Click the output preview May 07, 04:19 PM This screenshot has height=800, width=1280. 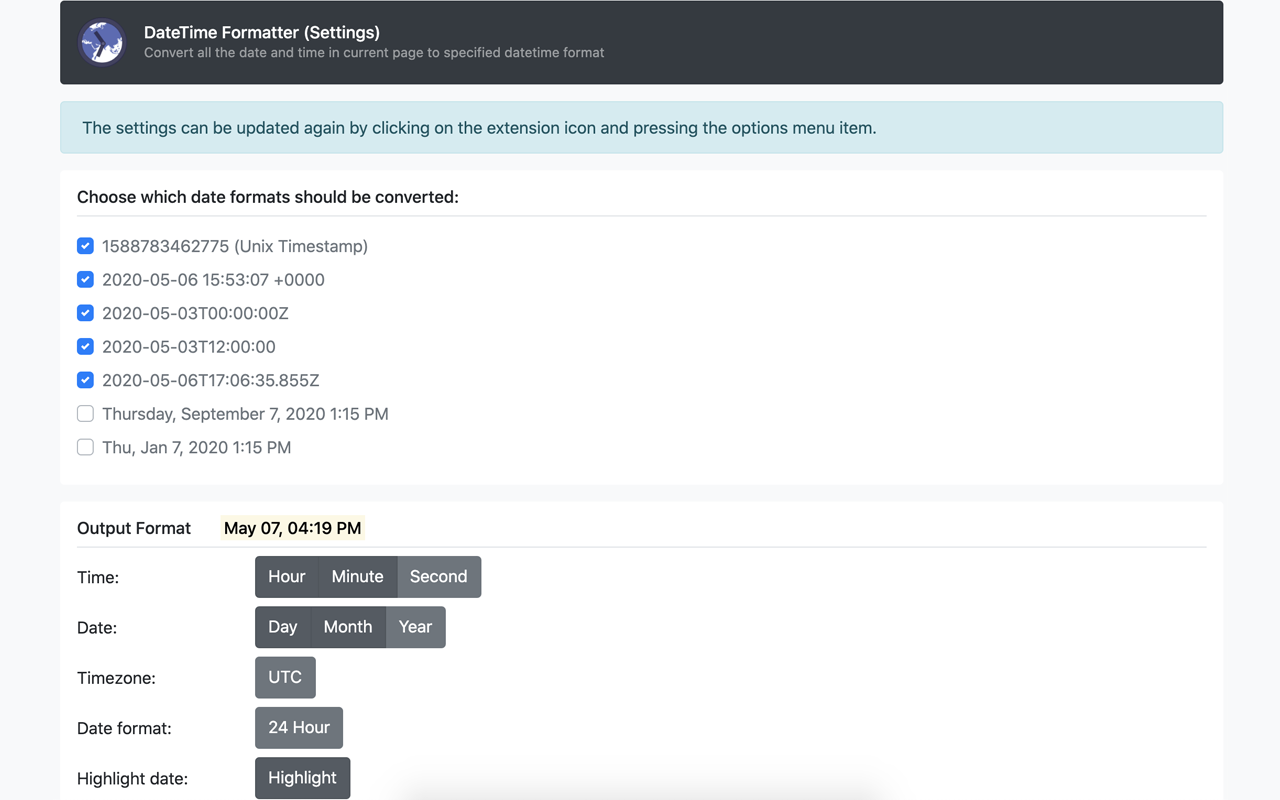[292, 528]
